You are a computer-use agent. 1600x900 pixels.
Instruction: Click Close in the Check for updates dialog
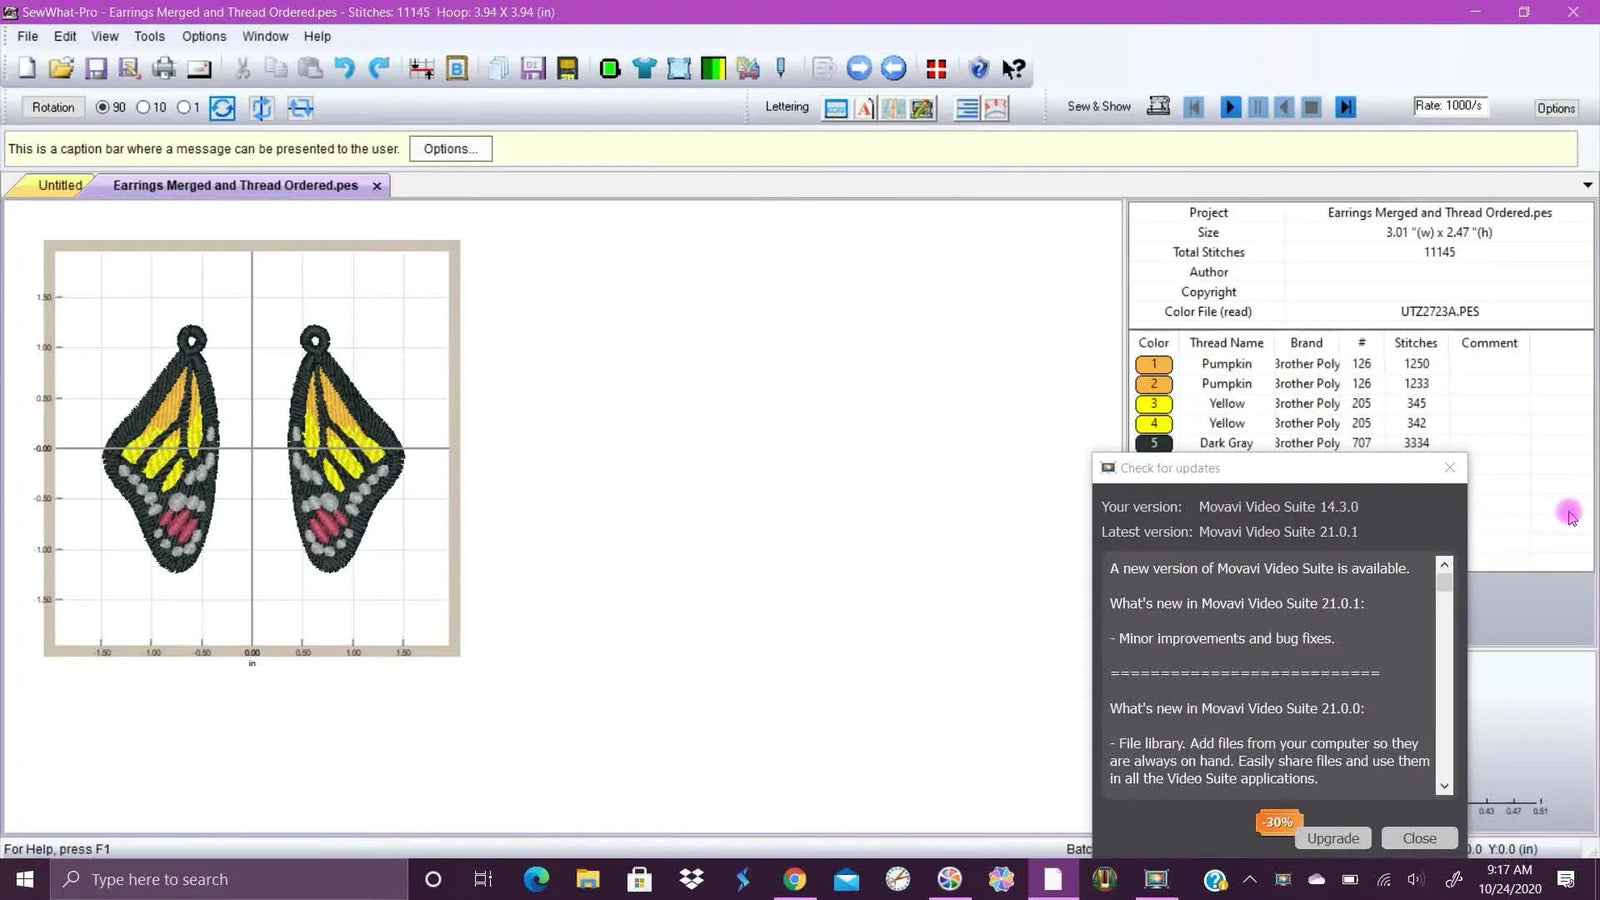click(1419, 838)
